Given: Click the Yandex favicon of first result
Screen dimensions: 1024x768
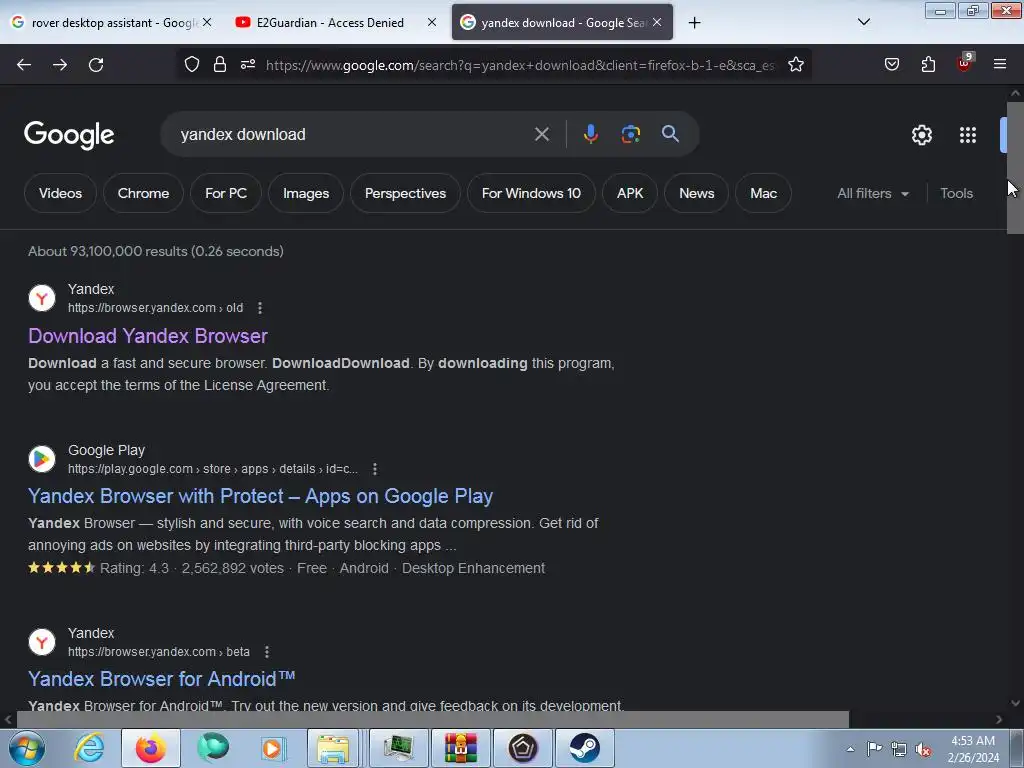Looking at the screenshot, I should click(x=42, y=298).
